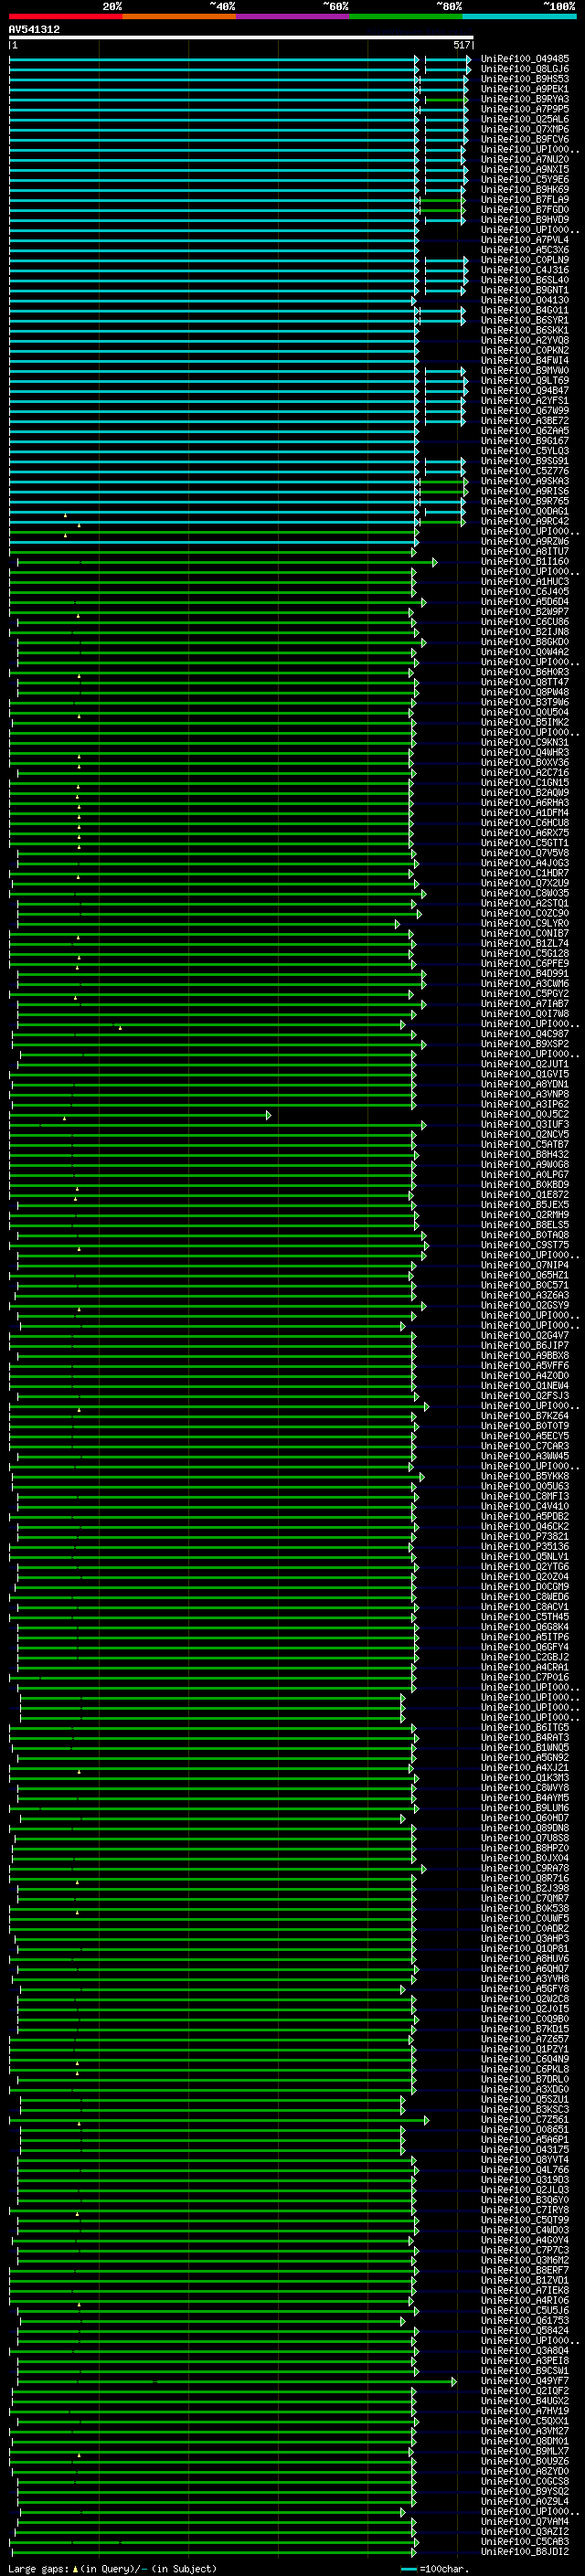Screen dimensions: 585x2576
Task: Click the UniRef100_A7PVL4 label
Action: 525,240
